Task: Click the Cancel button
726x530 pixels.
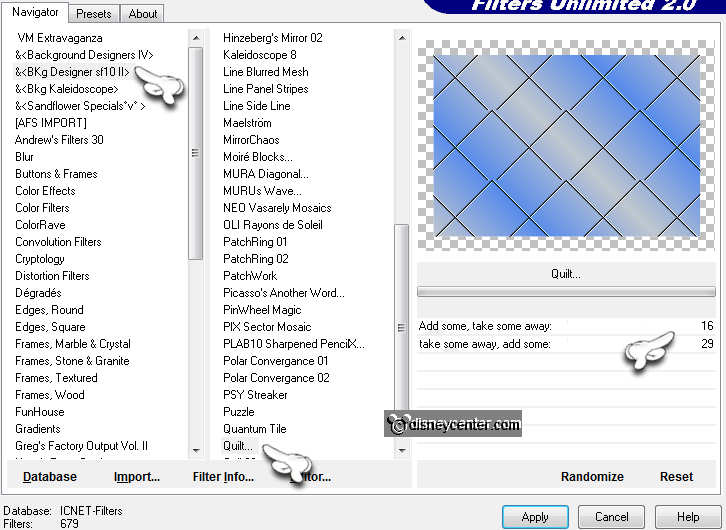Action: pyautogui.click(x=611, y=517)
